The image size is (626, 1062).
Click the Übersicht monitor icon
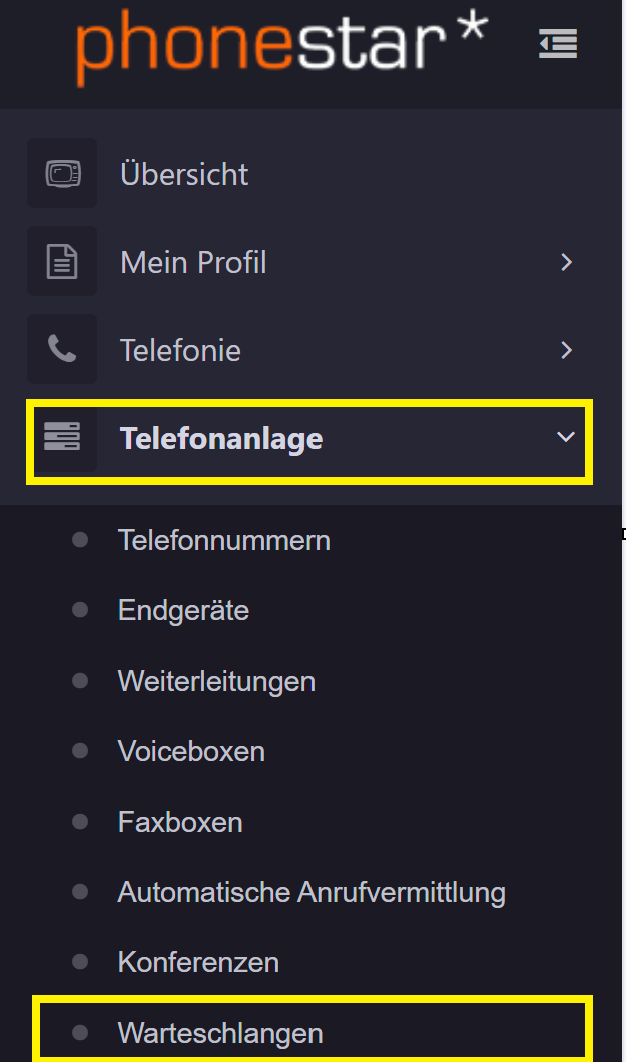62,173
